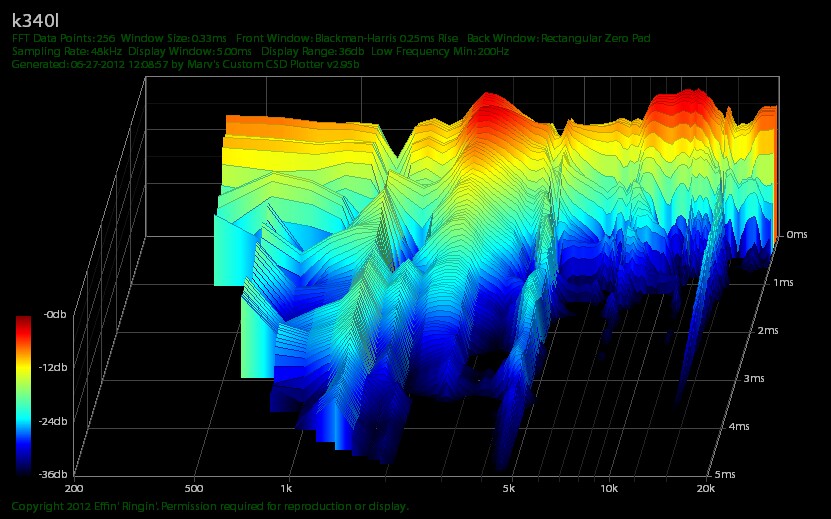831x519 pixels.
Task: Click the -36db legend label
Action: [x=53, y=474]
